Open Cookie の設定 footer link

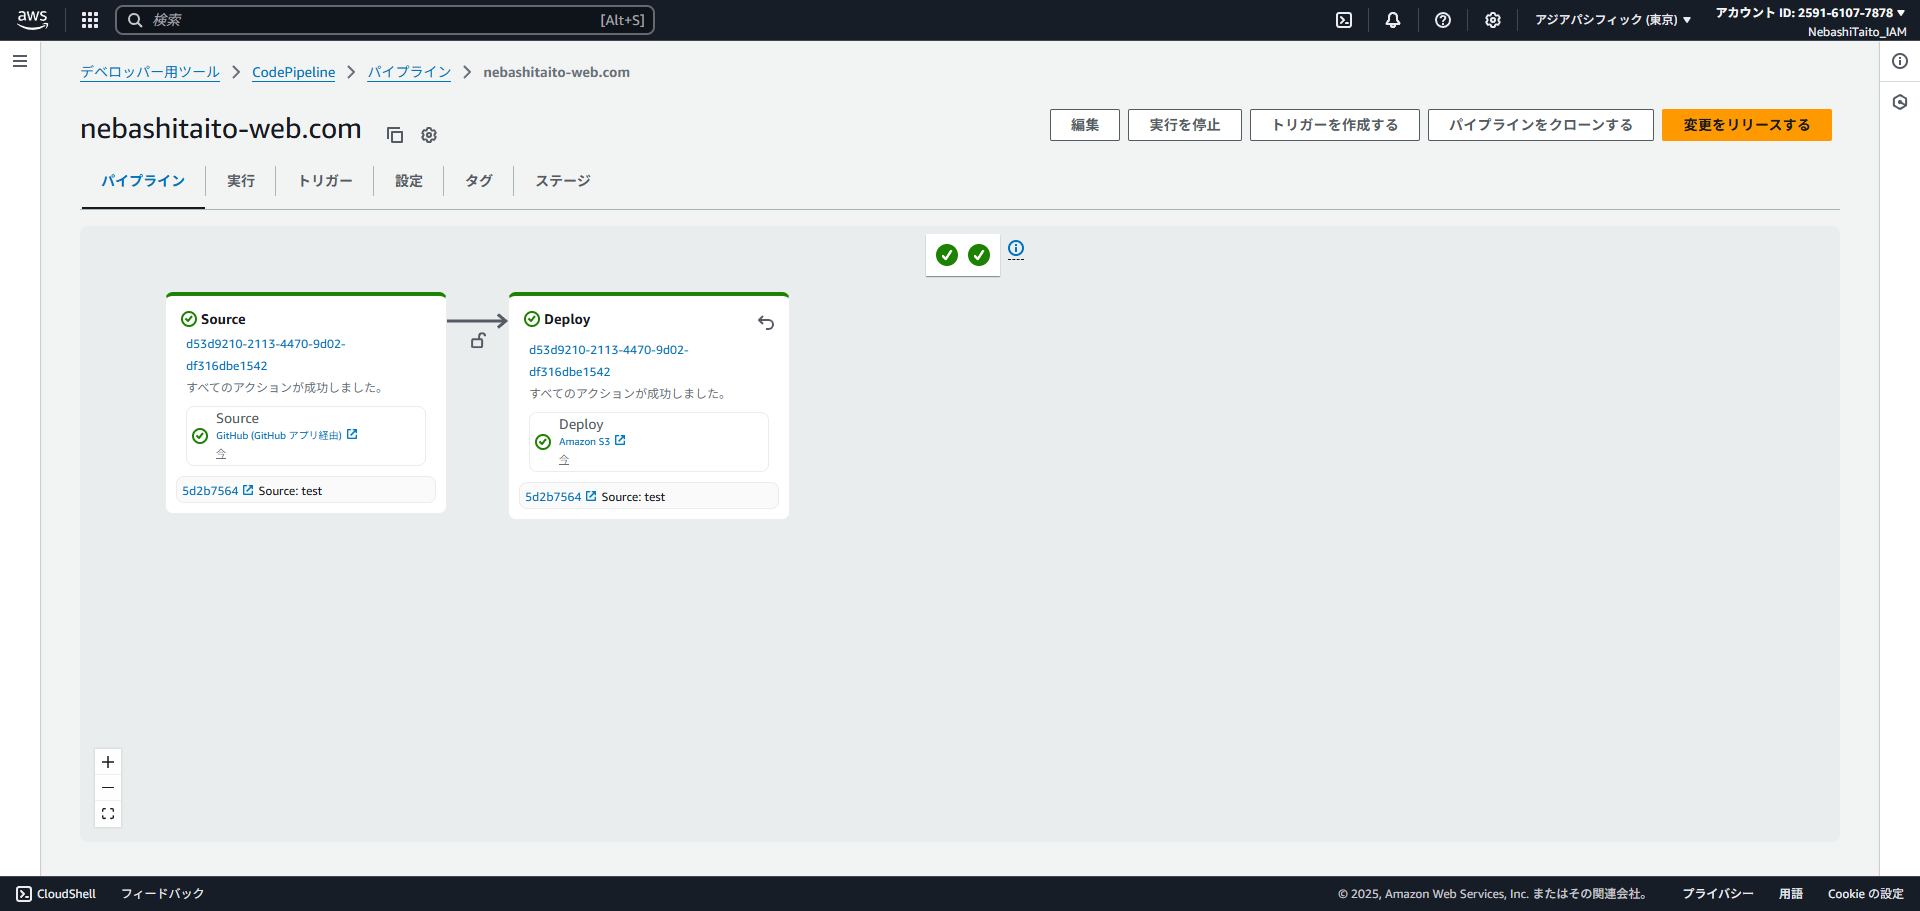tap(1866, 894)
